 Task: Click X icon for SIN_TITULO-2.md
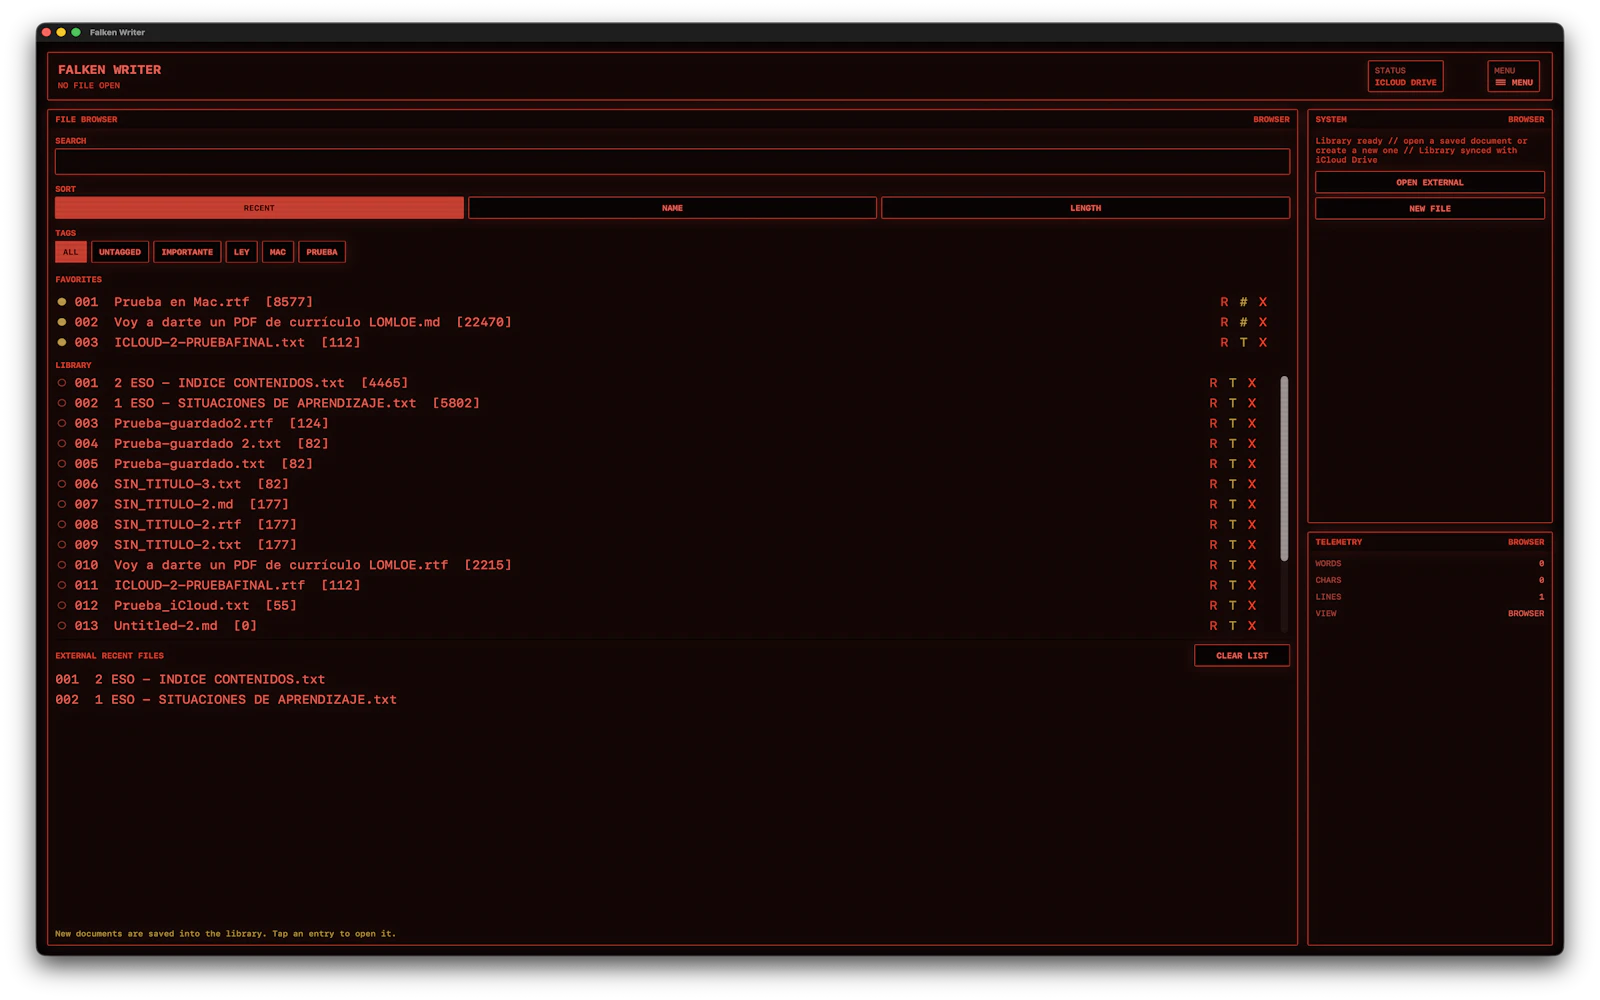[1251, 504]
